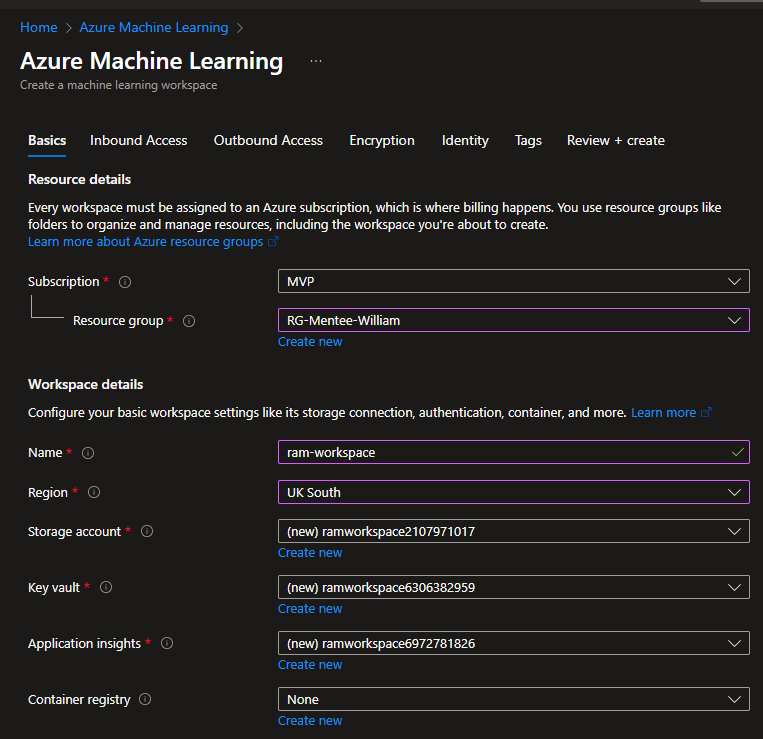Open Learn more about Azure resource groups
This screenshot has height=739, width=763.
click(x=145, y=242)
